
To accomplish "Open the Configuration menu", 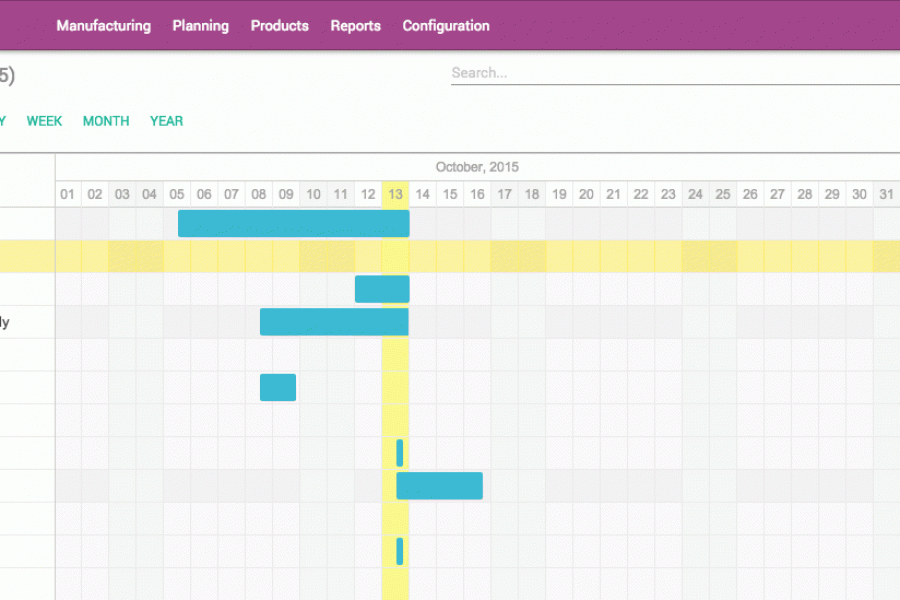I will tap(445, 26).
